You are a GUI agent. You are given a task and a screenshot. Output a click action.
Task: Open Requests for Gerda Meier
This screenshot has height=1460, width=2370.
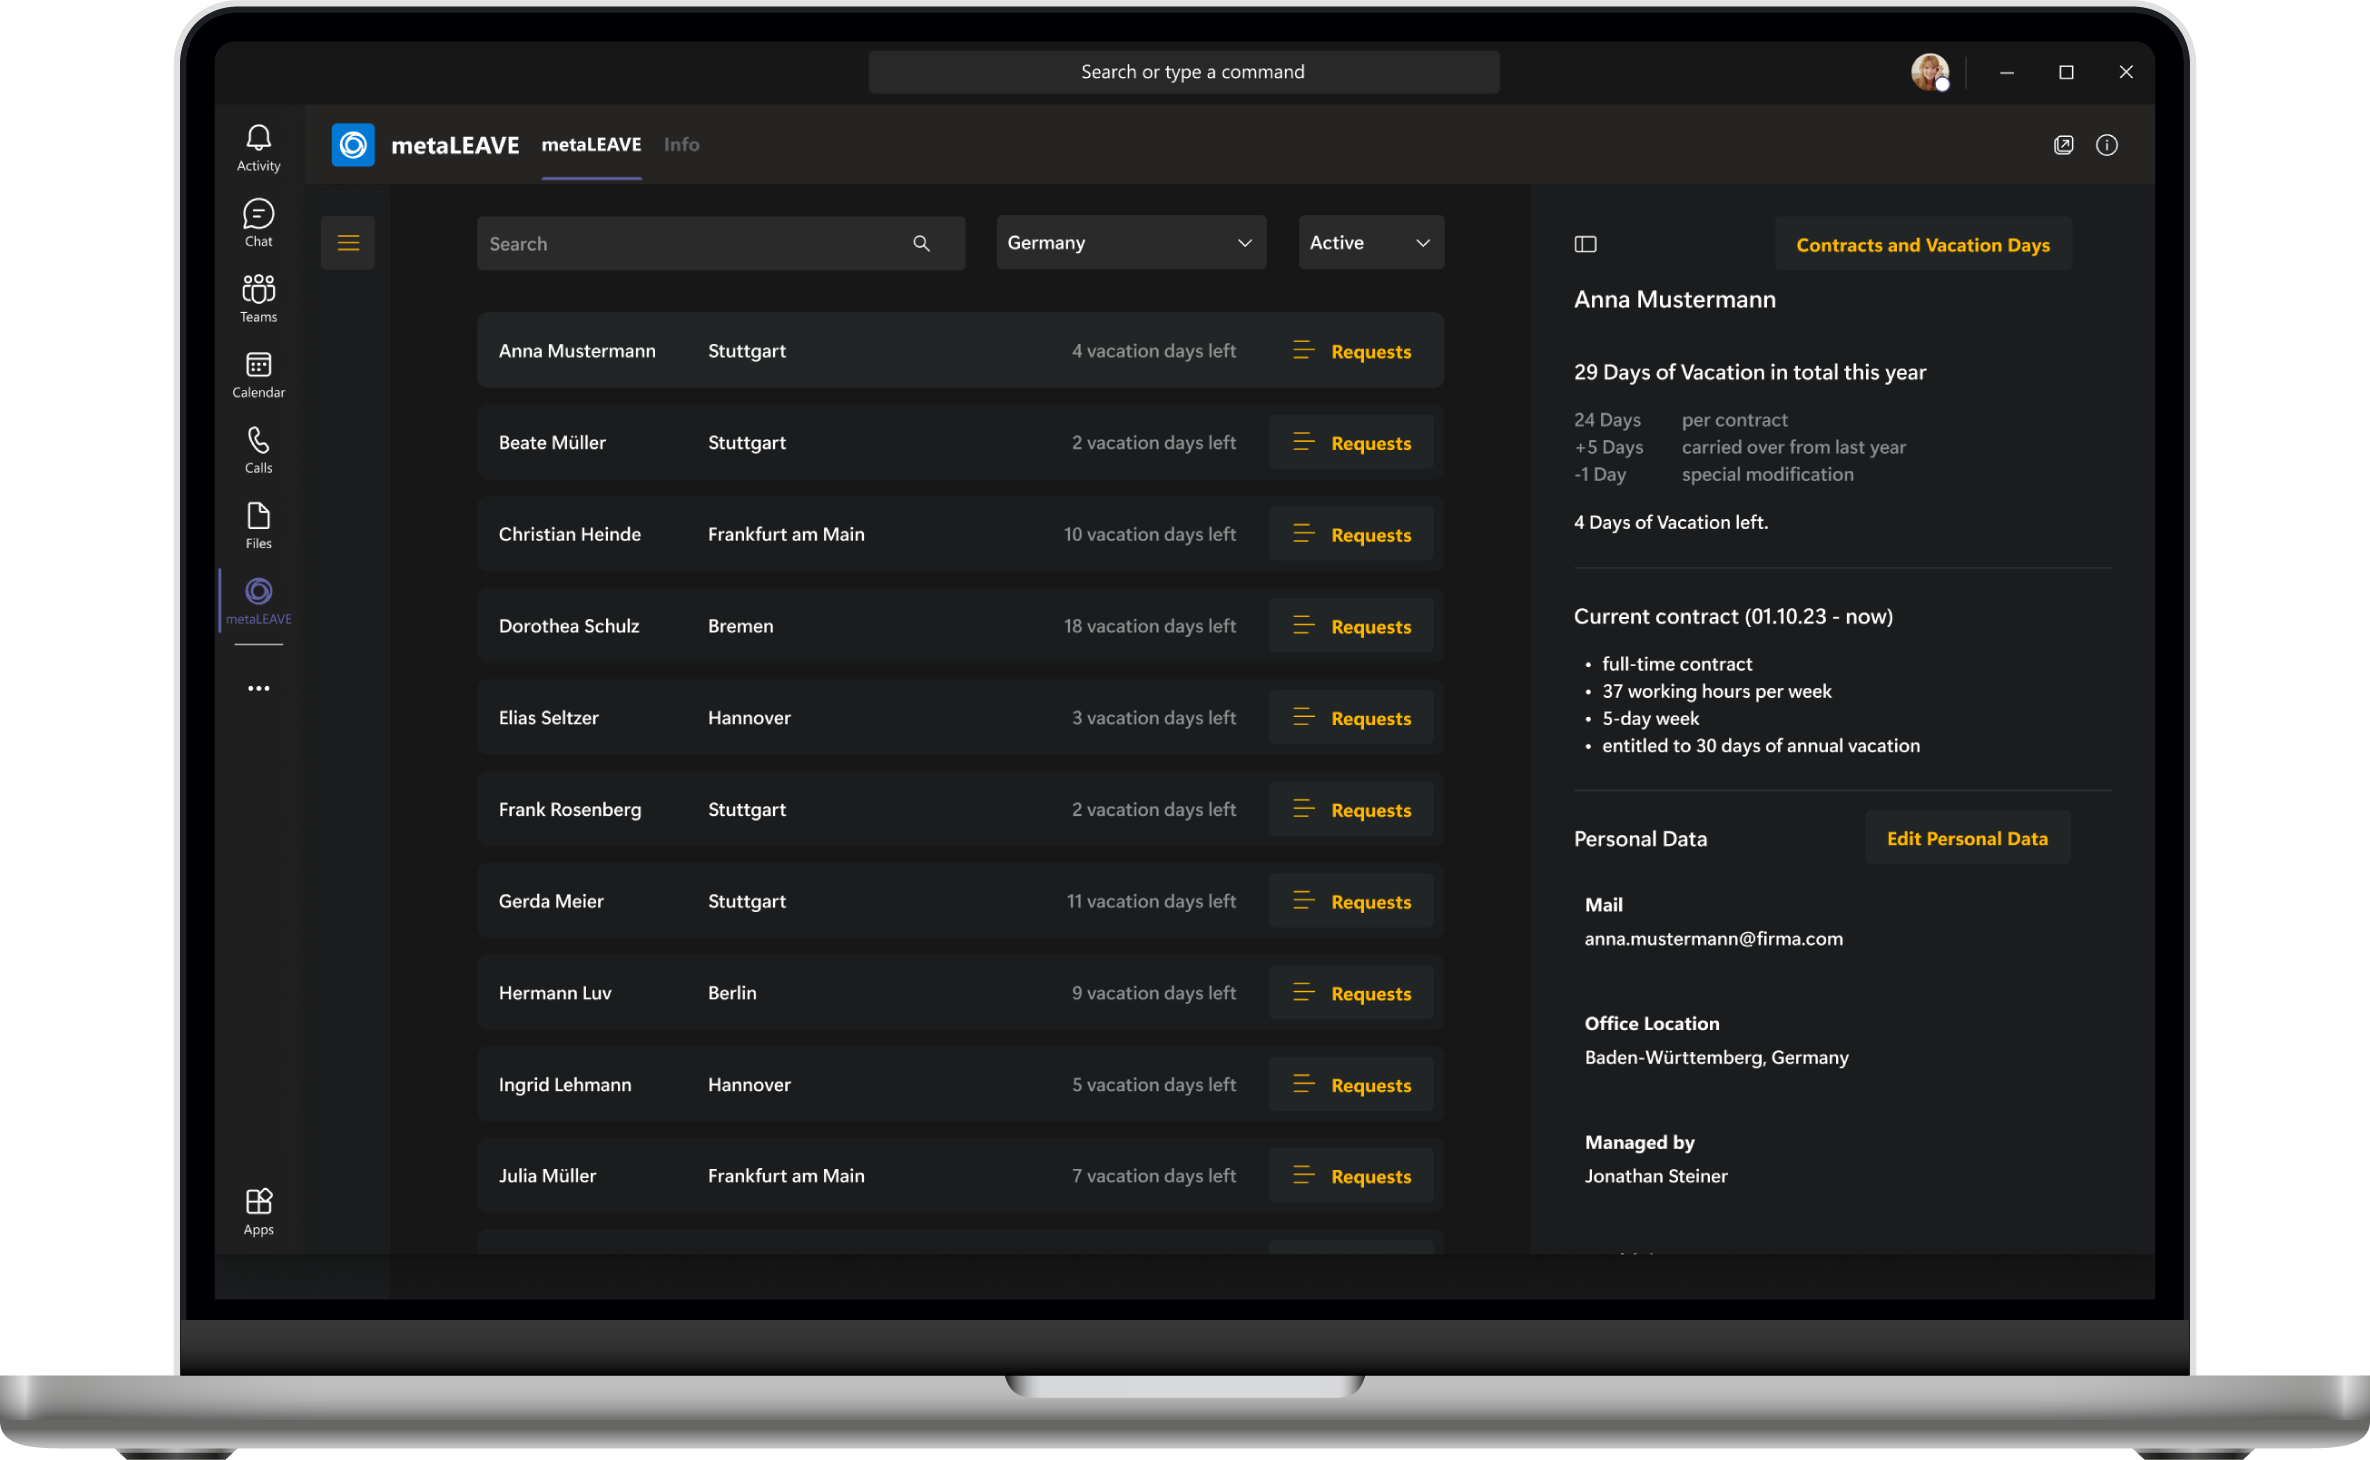[1351, 902]
